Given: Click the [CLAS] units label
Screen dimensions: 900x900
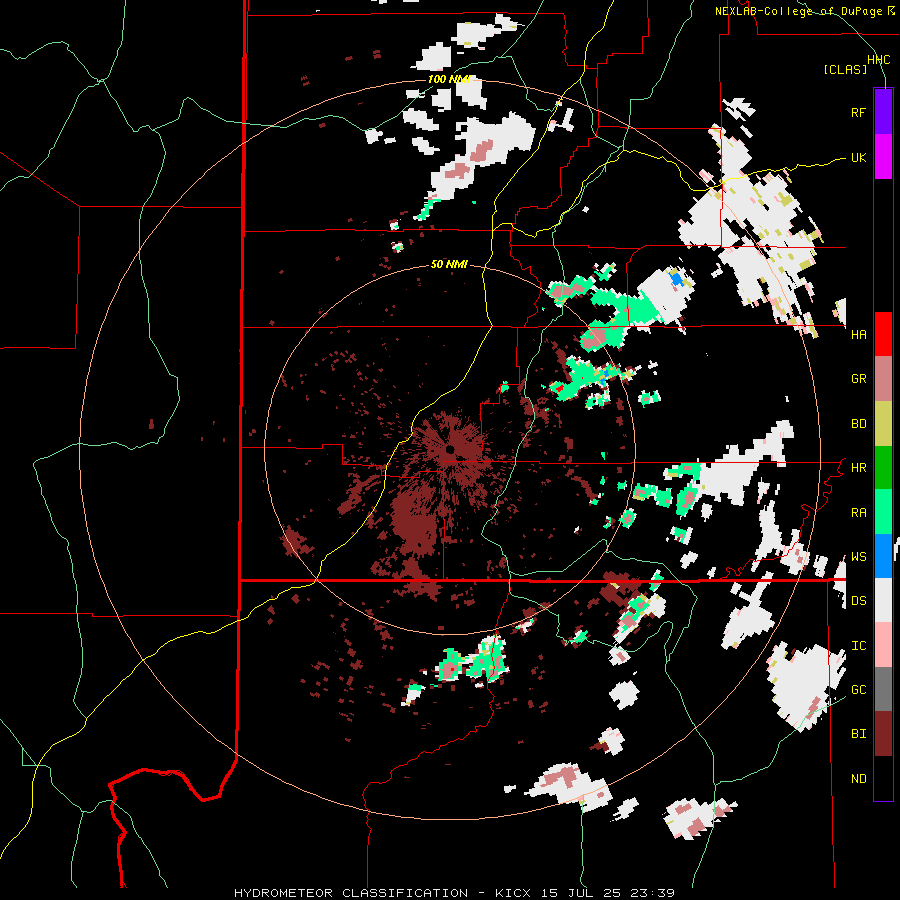Looking at the screenshot, I should point(845,70).
